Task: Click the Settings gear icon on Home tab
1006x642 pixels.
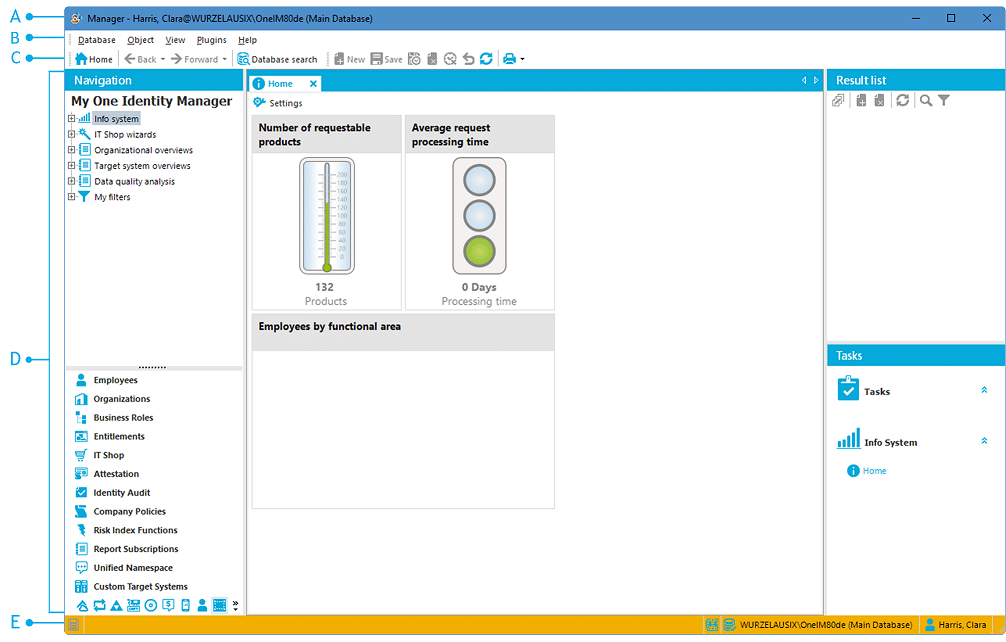Action: [x=259, y=103]
